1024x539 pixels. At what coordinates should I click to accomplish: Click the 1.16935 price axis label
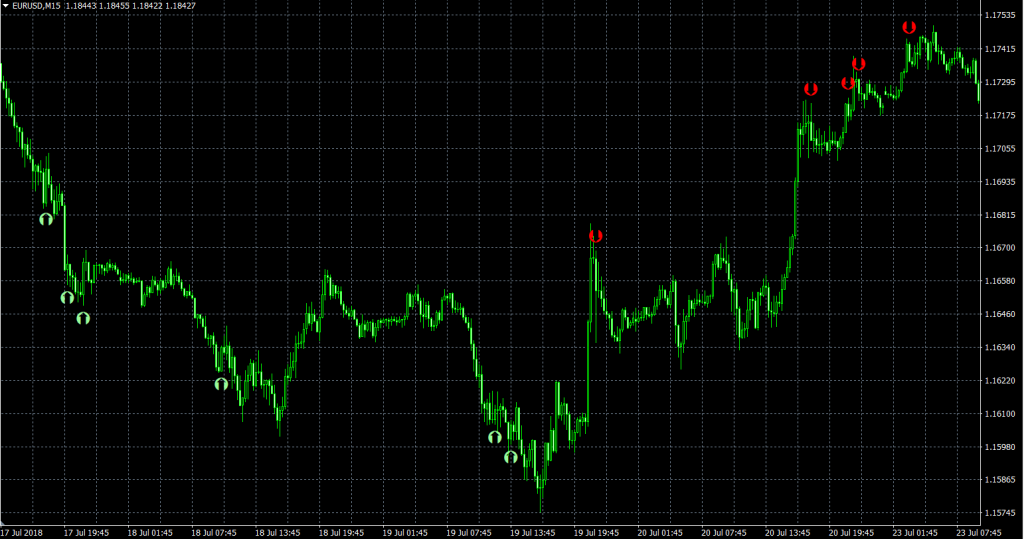pos(1000,182)
